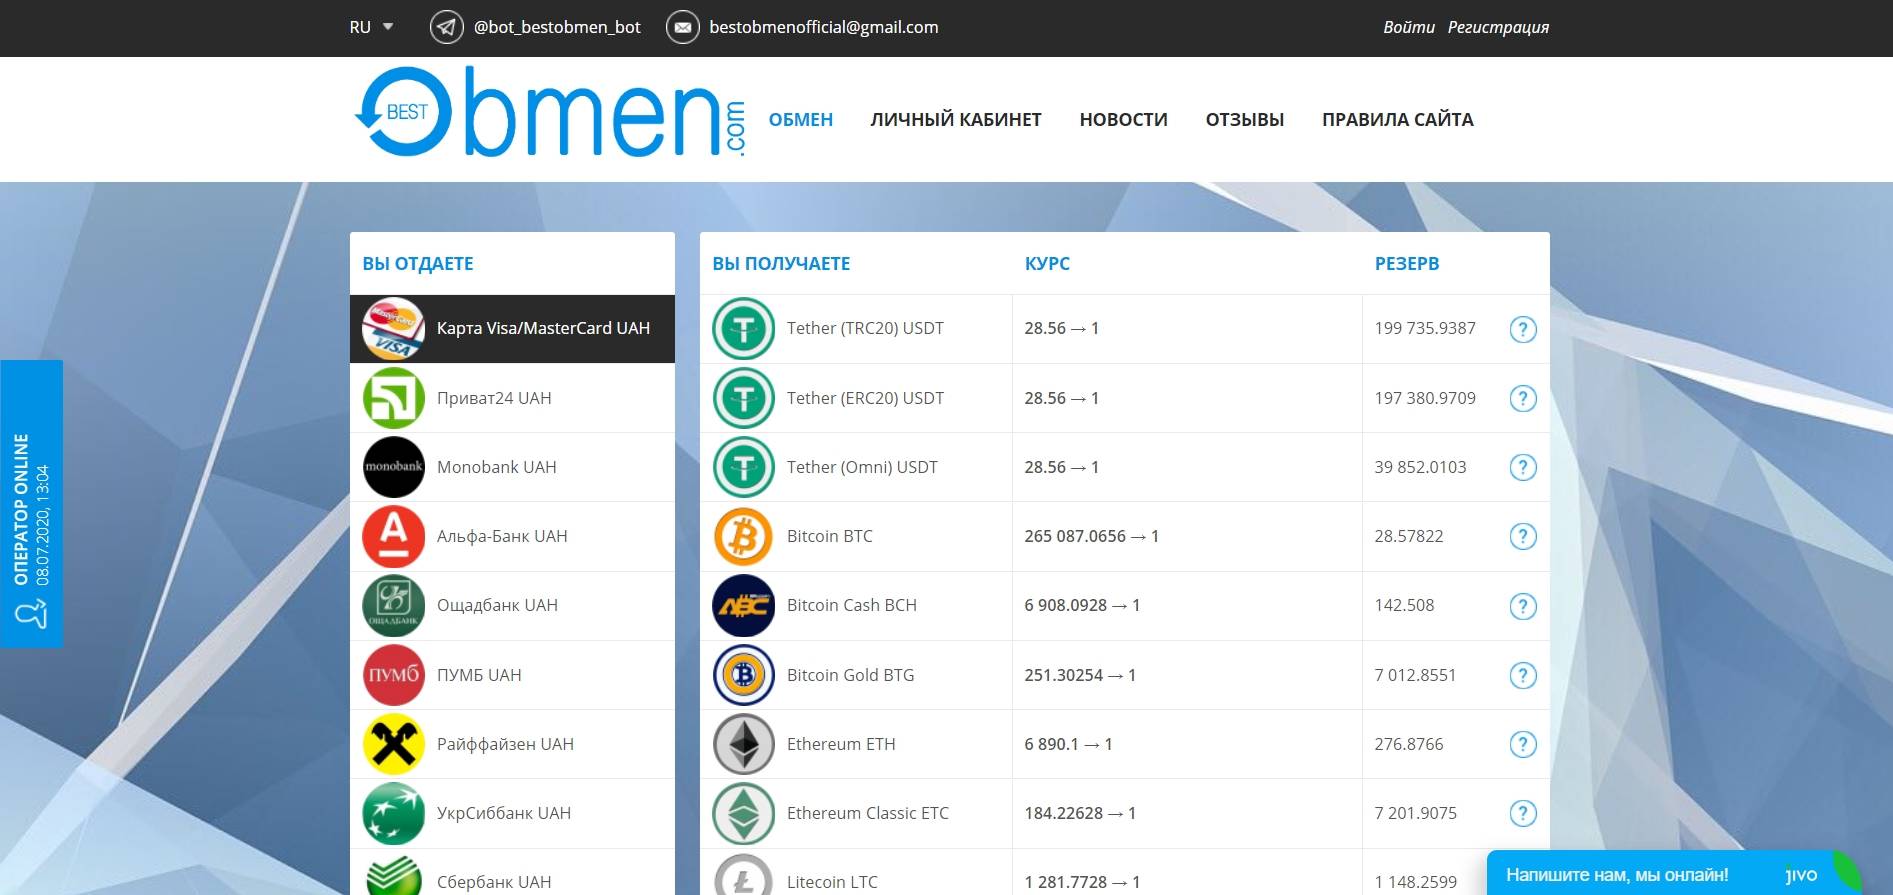Click the Ethereum ETH currency name
The width and height of the screenshot is (1893, 895).
pyautogui.click(x=841, y=744)
